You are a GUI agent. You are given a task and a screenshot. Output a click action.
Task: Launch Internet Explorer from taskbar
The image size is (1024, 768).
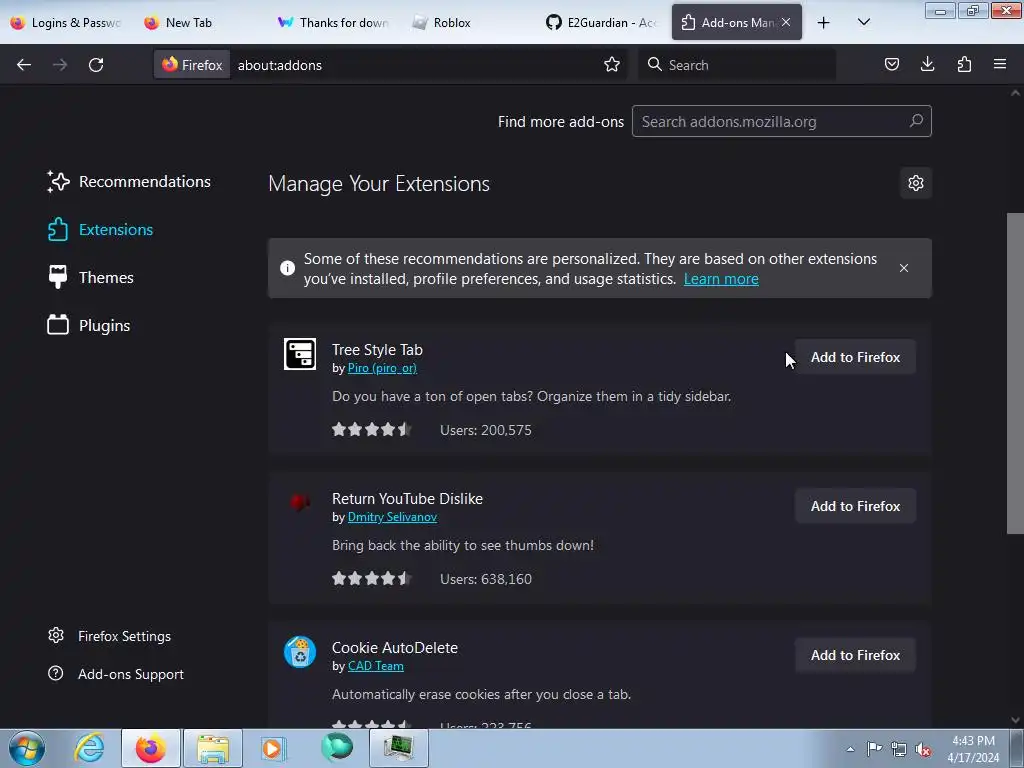click(x=89, y=748)
